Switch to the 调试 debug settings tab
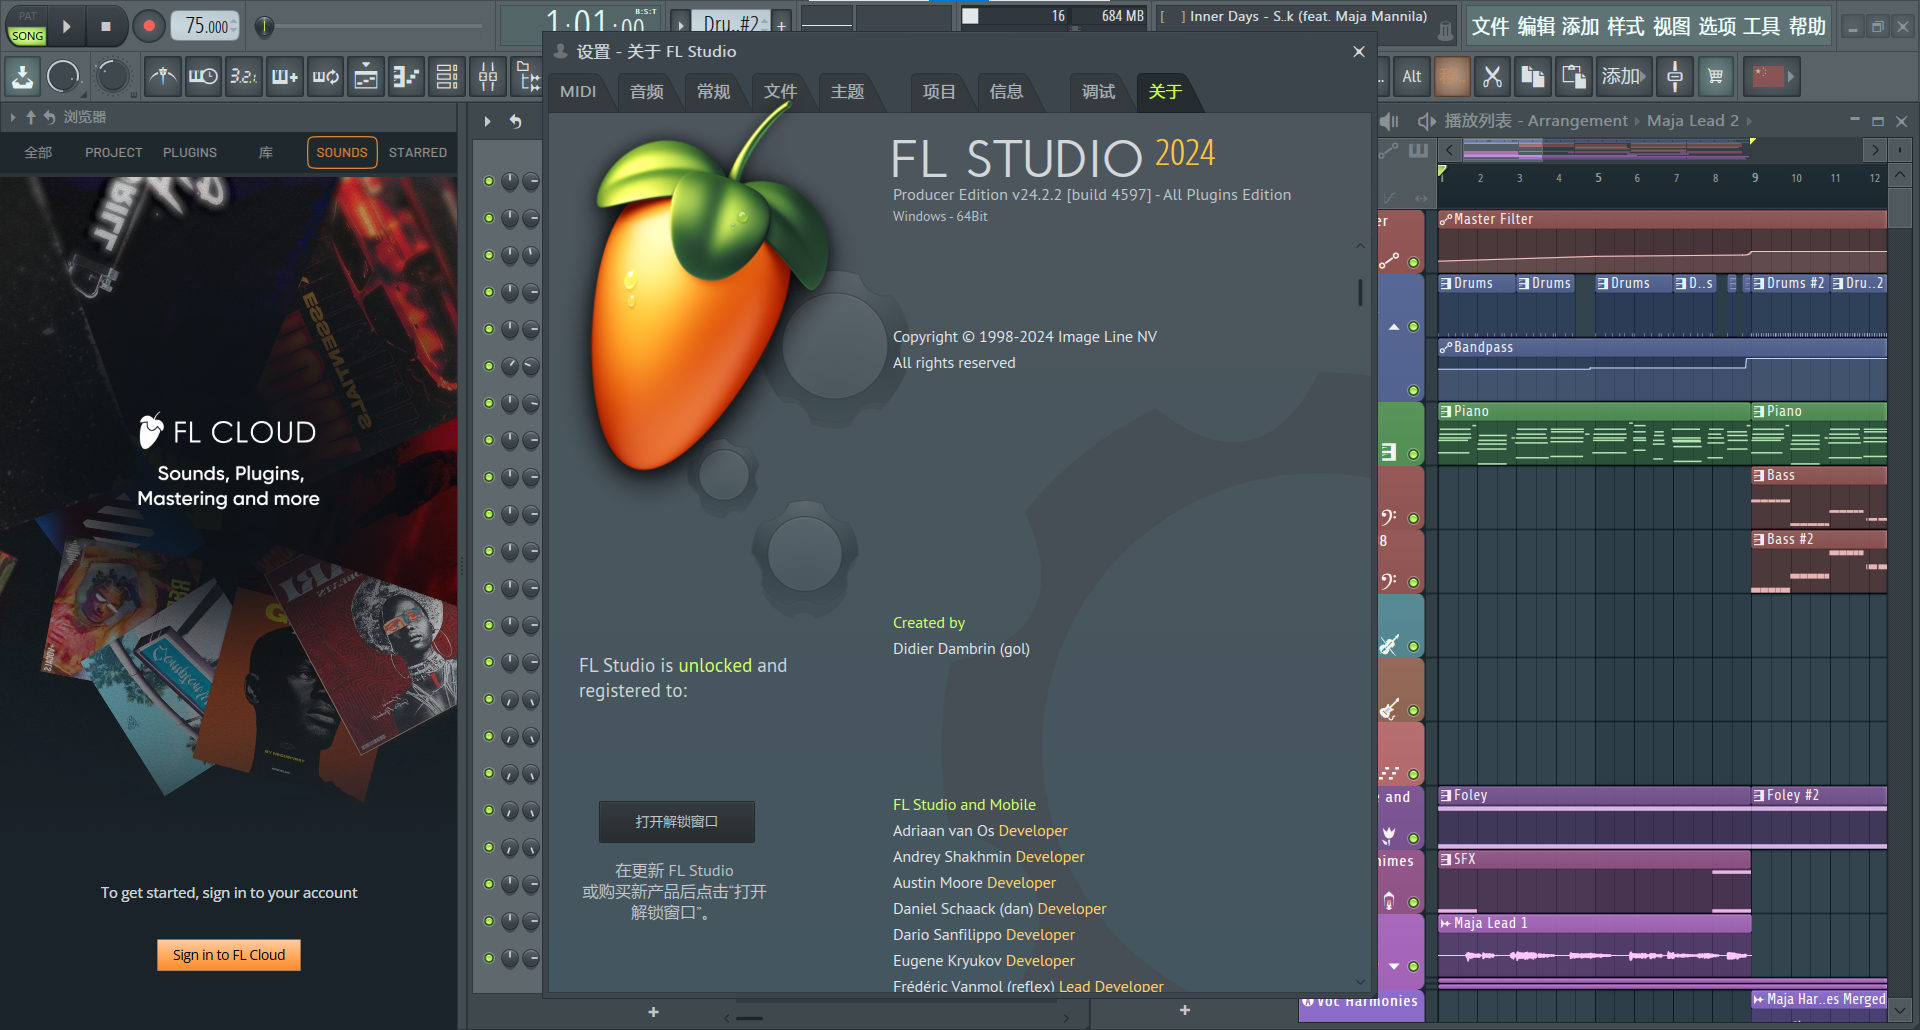 click(1099, 92)
